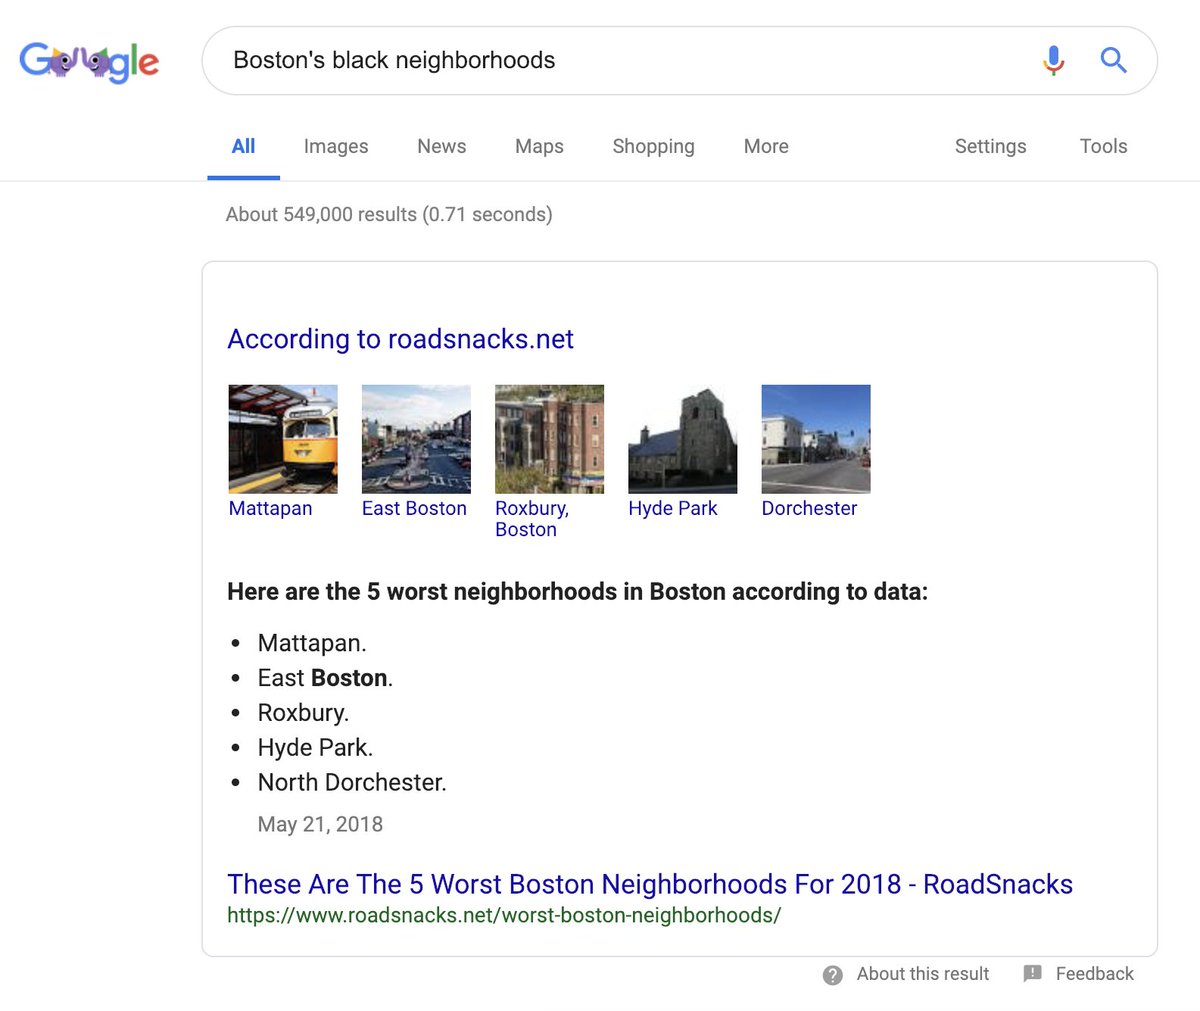Screen dimensions: 1200x1011
Task: Click the East Boston street thumbnail
Action: [416, 439]
